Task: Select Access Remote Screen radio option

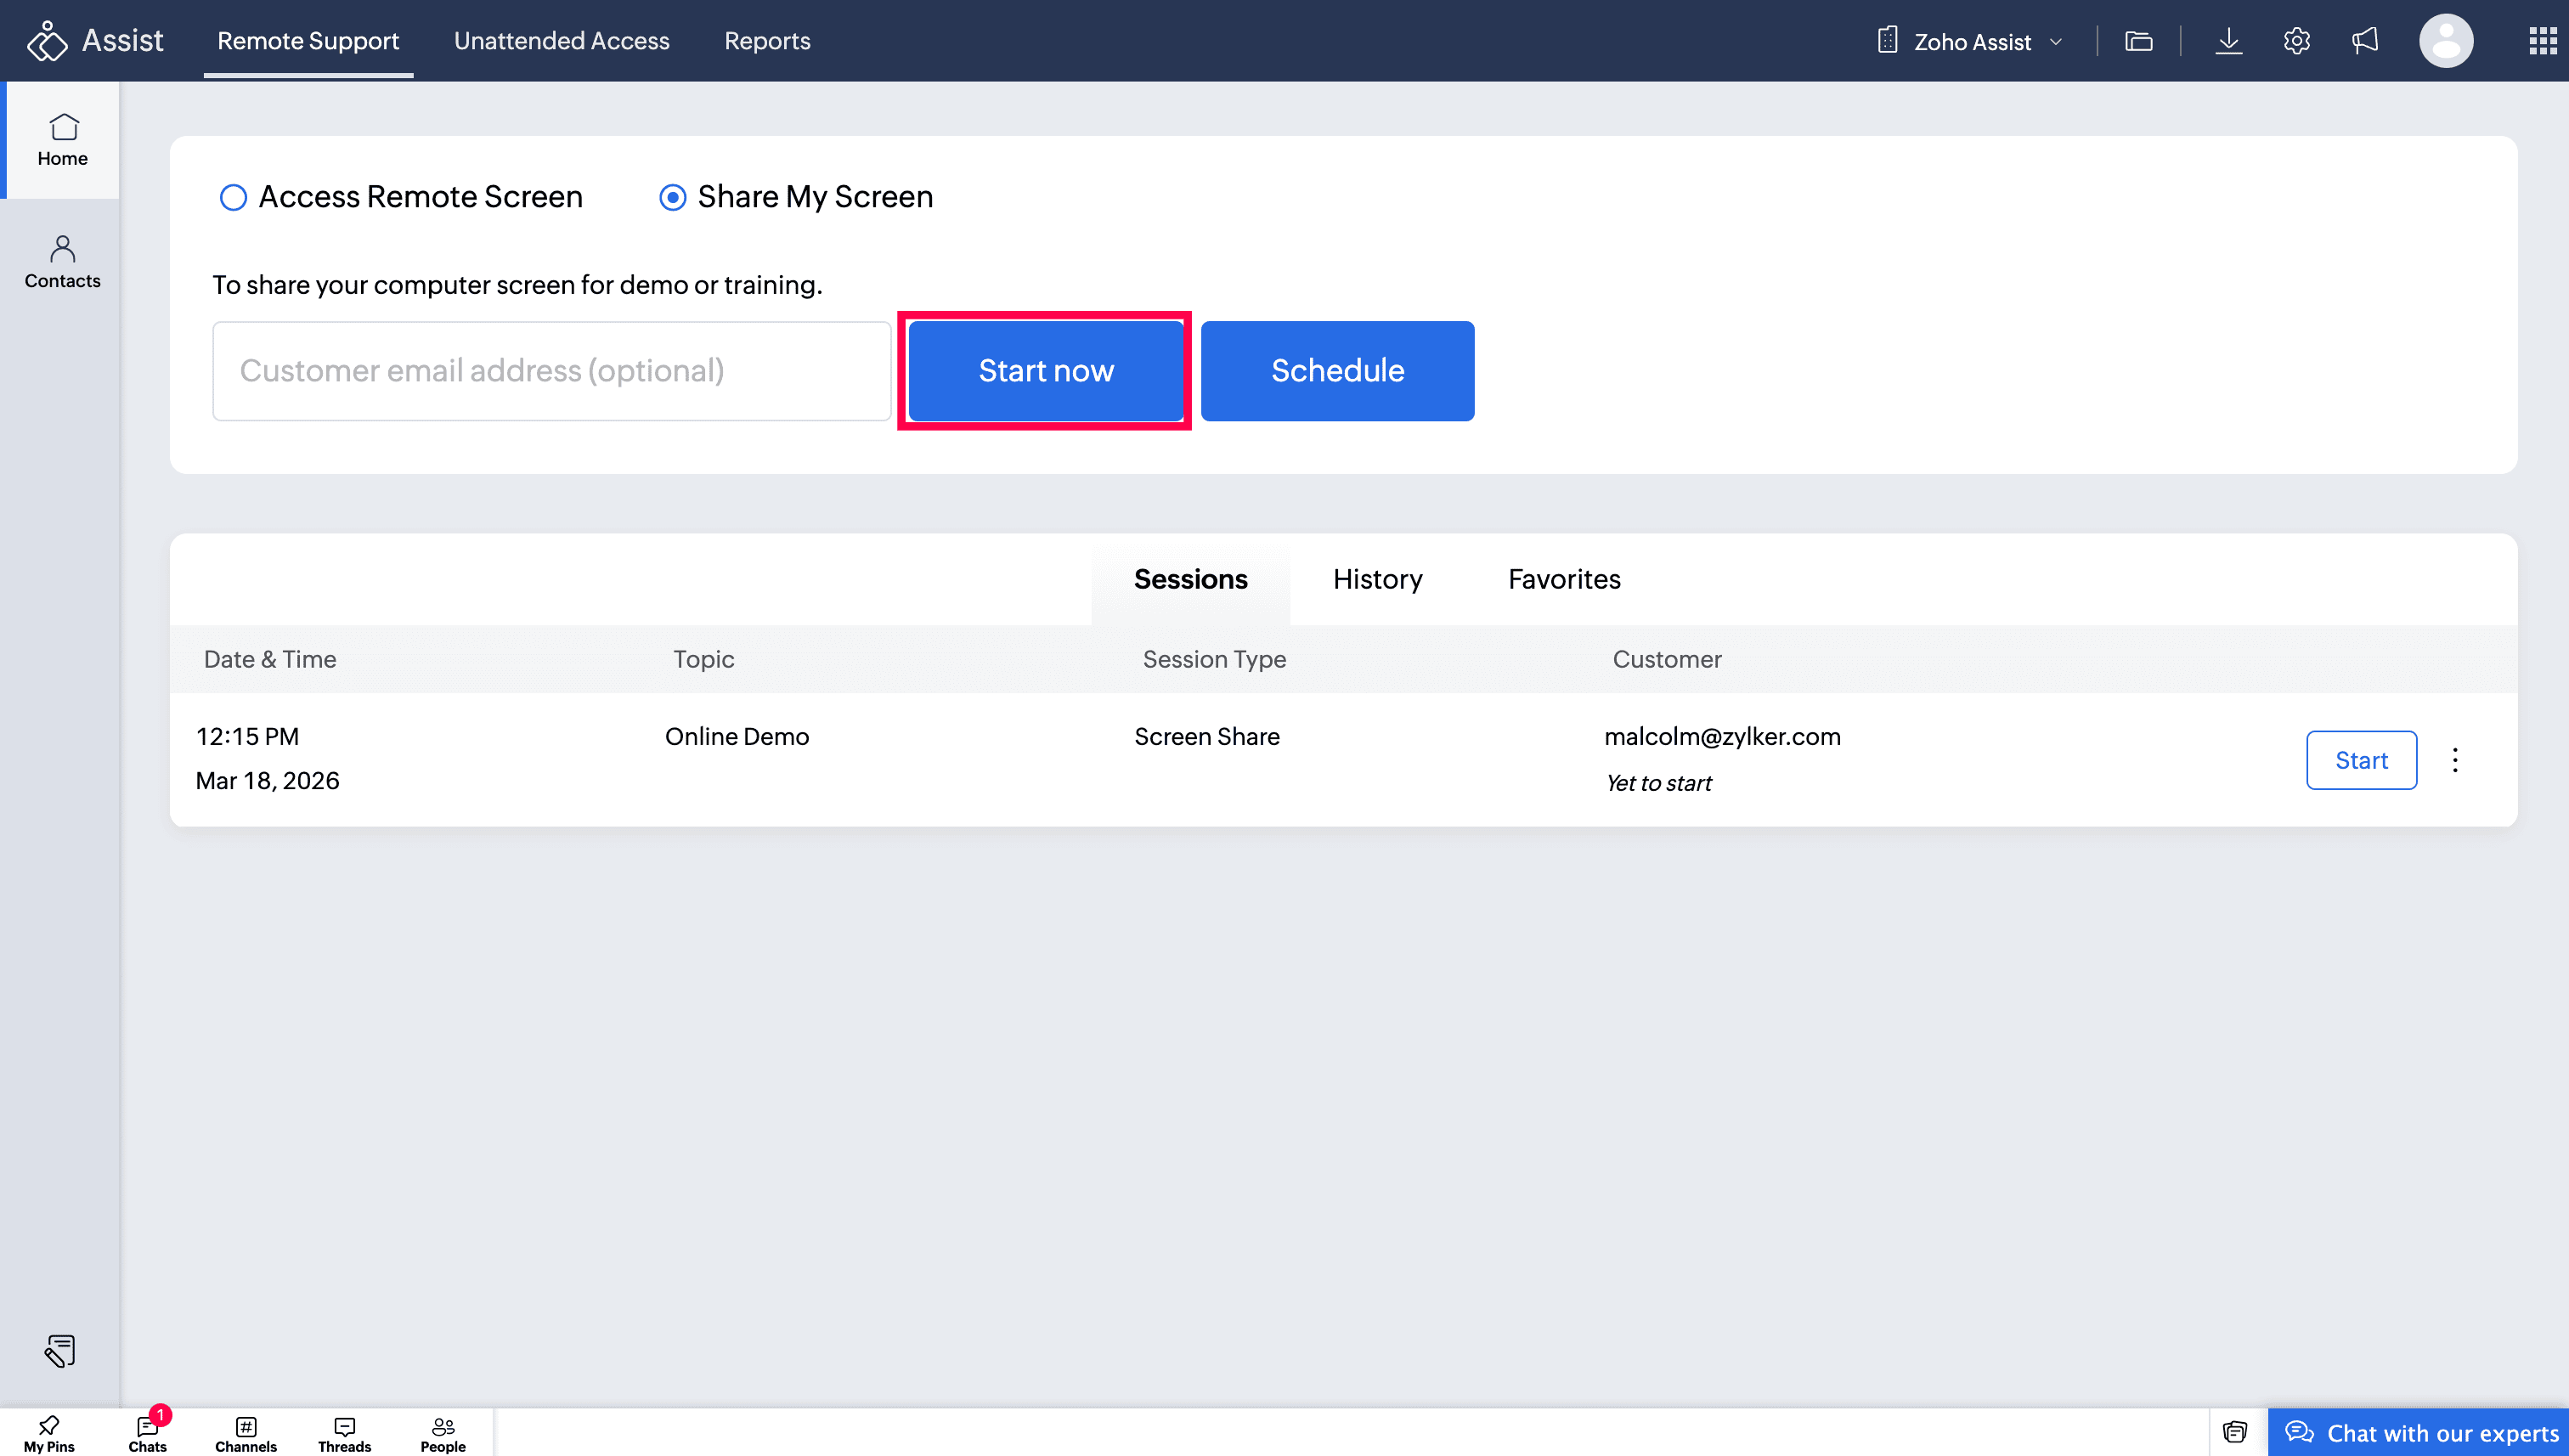Action: [233, 197]
